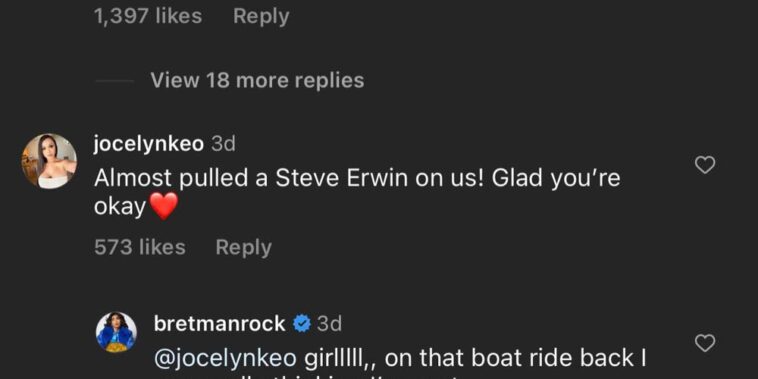This screenshot has height=379, width=758.
Task: Go to bretmanrock username profile
Action: 219,323
